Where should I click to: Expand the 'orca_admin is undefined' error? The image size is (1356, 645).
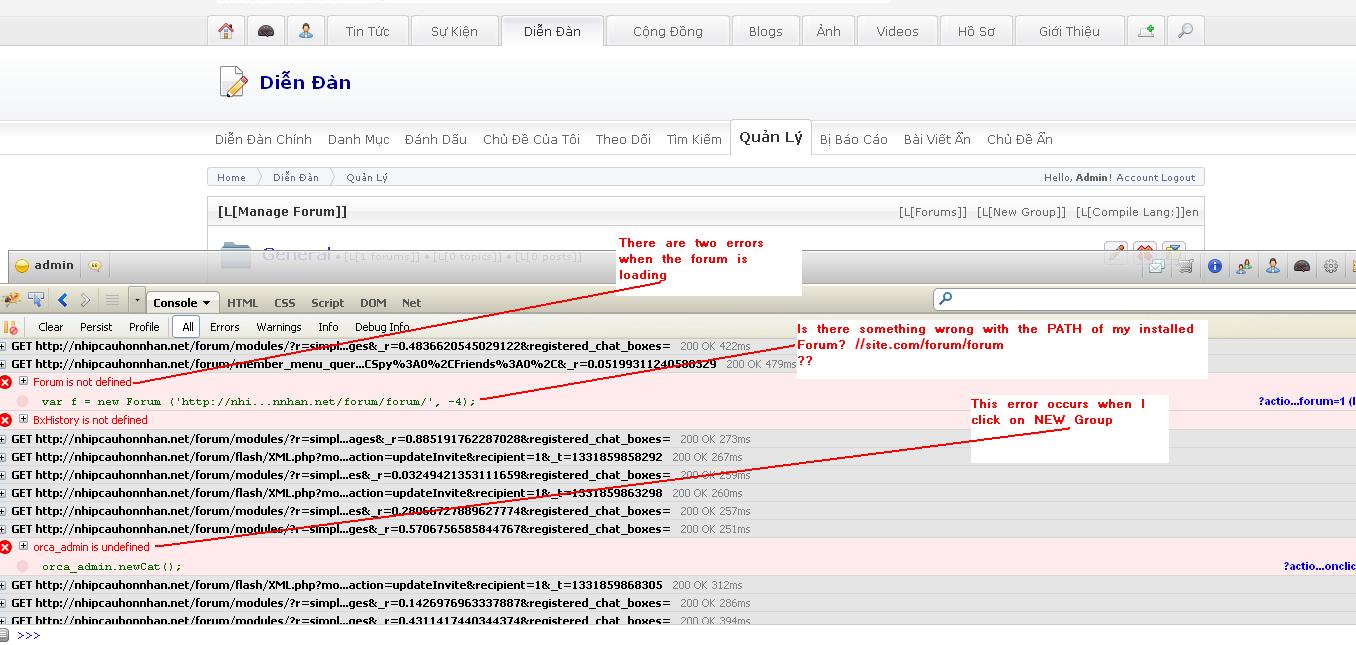click(x=24, y=547)
